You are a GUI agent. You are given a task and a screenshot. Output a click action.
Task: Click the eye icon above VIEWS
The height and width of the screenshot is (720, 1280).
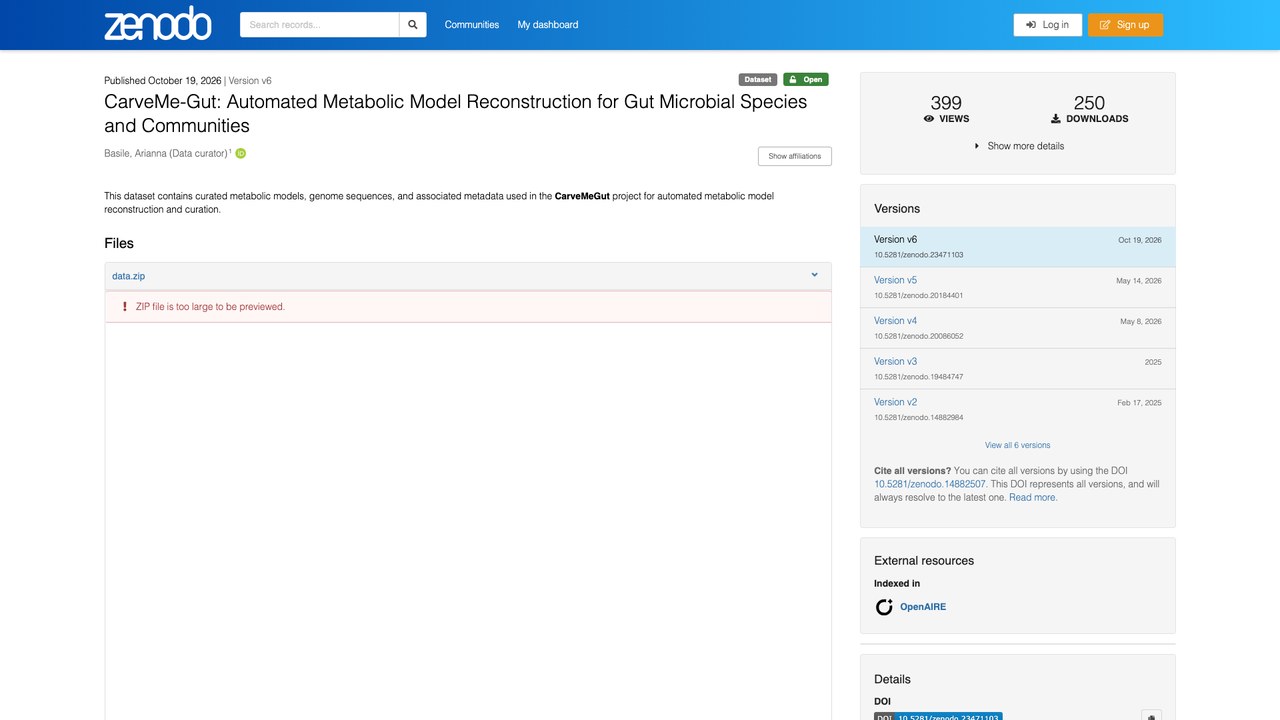[929, 119]
